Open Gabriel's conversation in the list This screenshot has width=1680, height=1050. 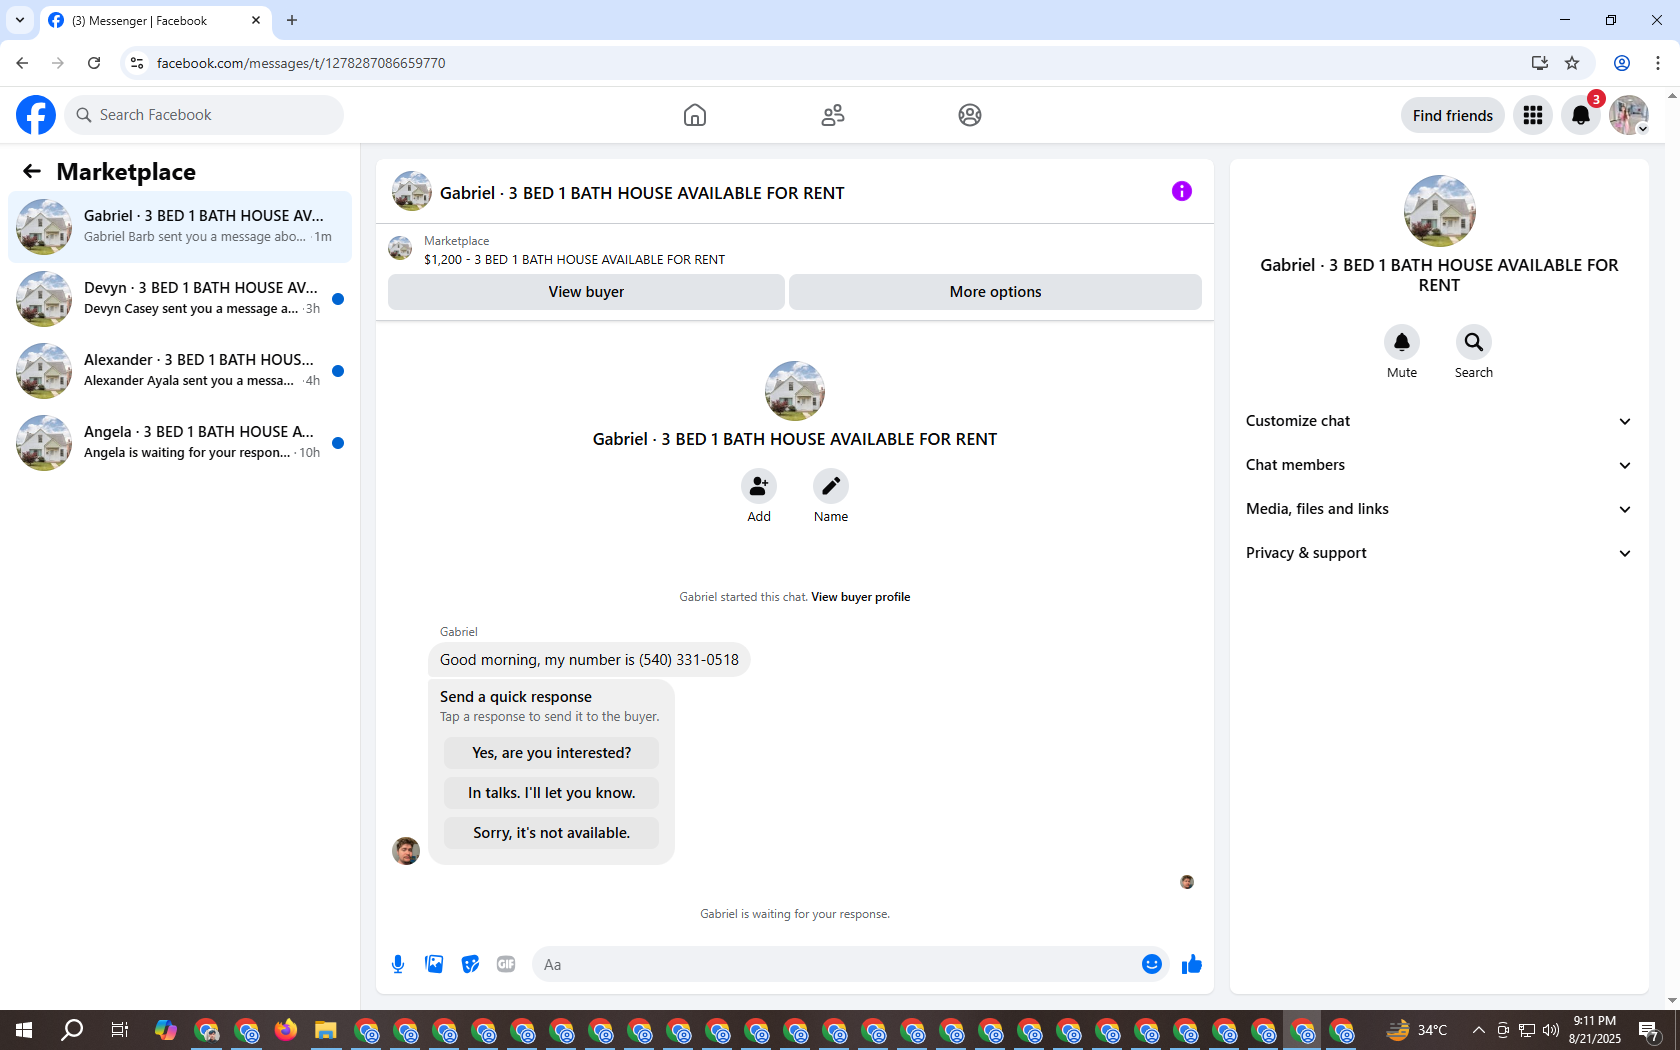[180, 227]
